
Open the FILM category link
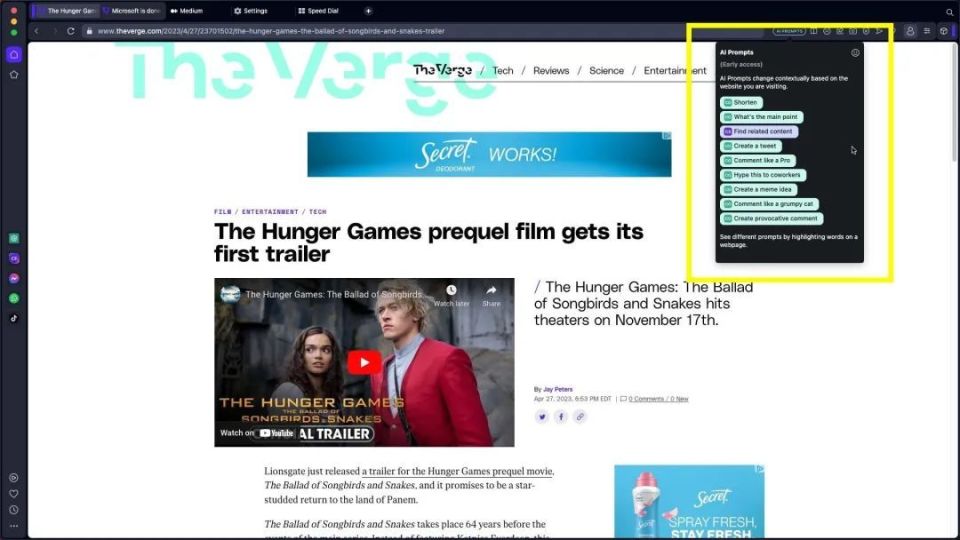pyautogui.click(x=223, y=212)
